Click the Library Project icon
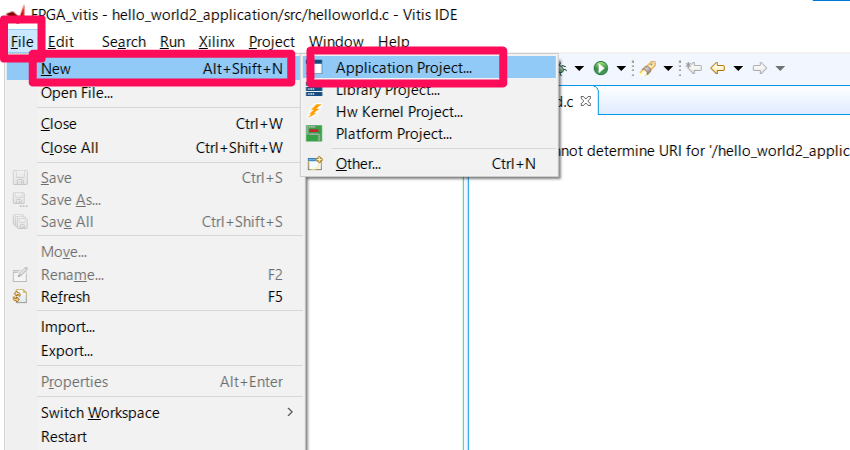 (314, 91)
